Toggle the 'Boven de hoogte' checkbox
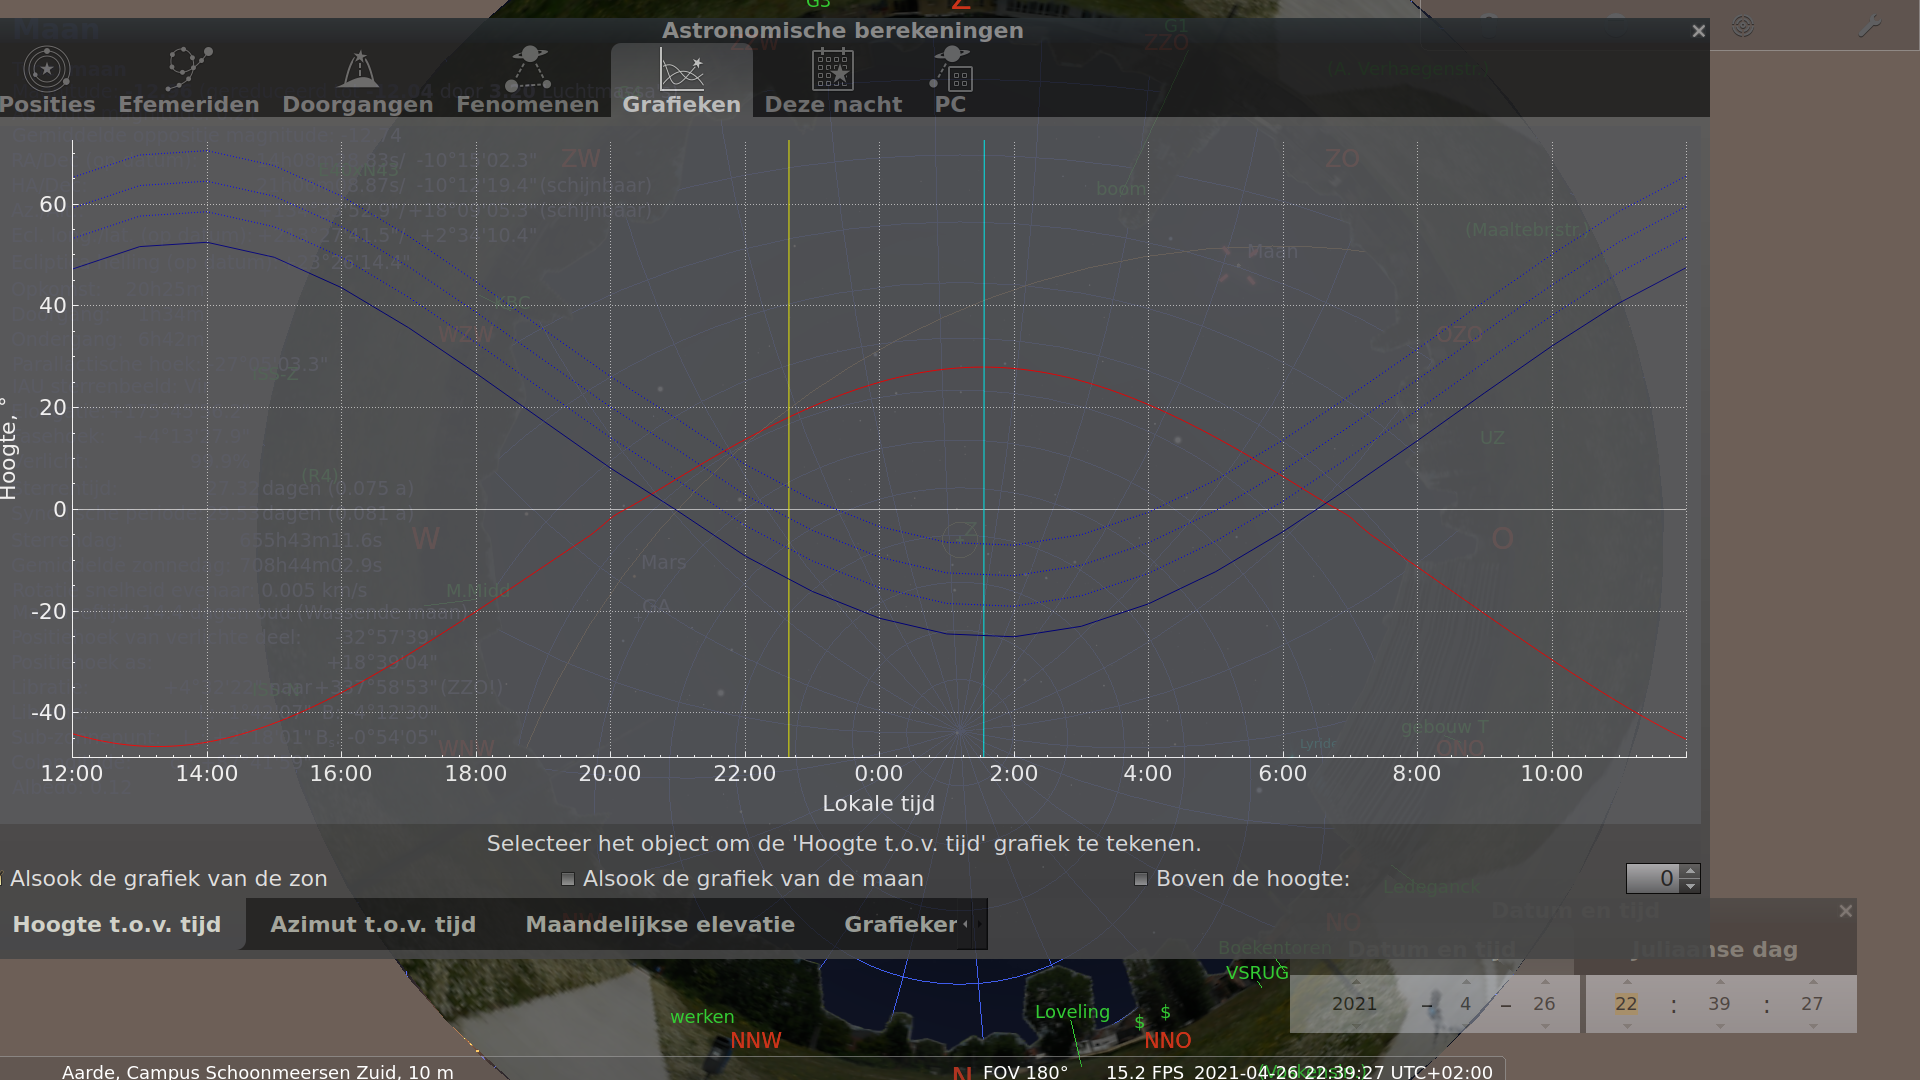 [x=1140, y=879]
